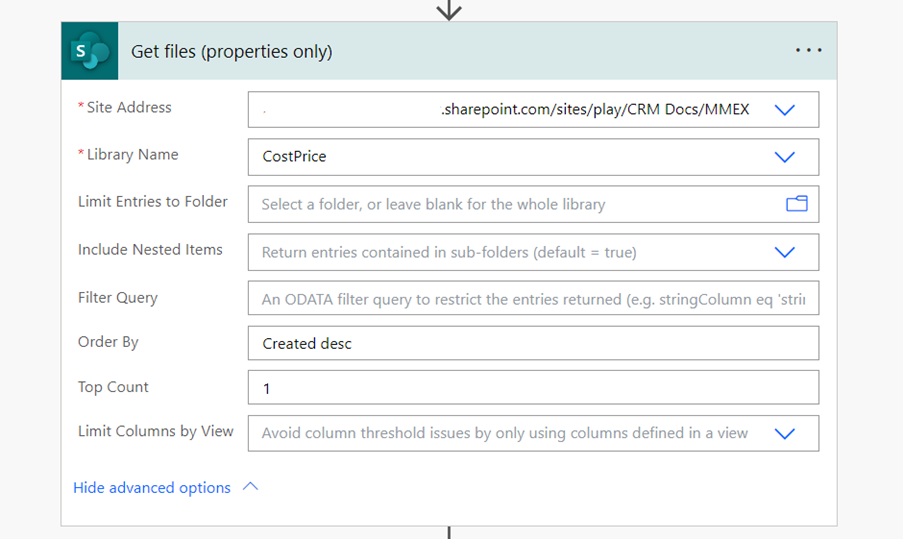This screenshot has height=539, width=903.
Task: Collapse advanced options with the chevron
Action: point(251,487)
